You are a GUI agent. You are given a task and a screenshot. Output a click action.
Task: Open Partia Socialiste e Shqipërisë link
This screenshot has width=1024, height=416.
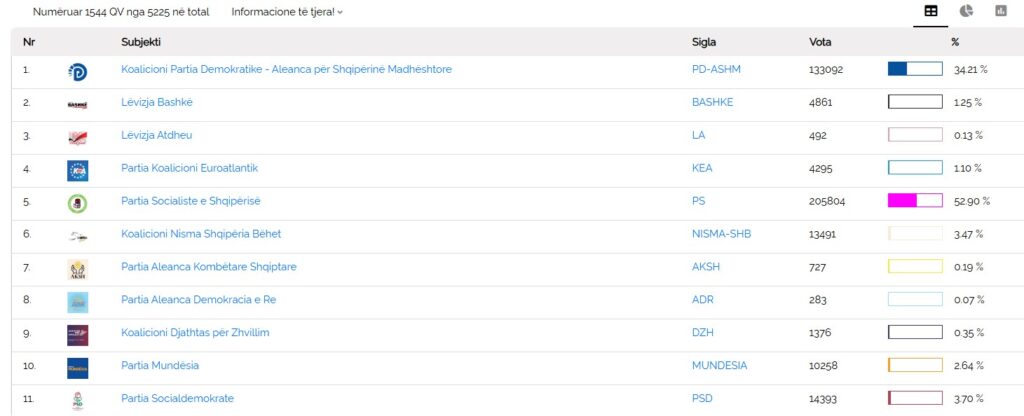point(191,201)
